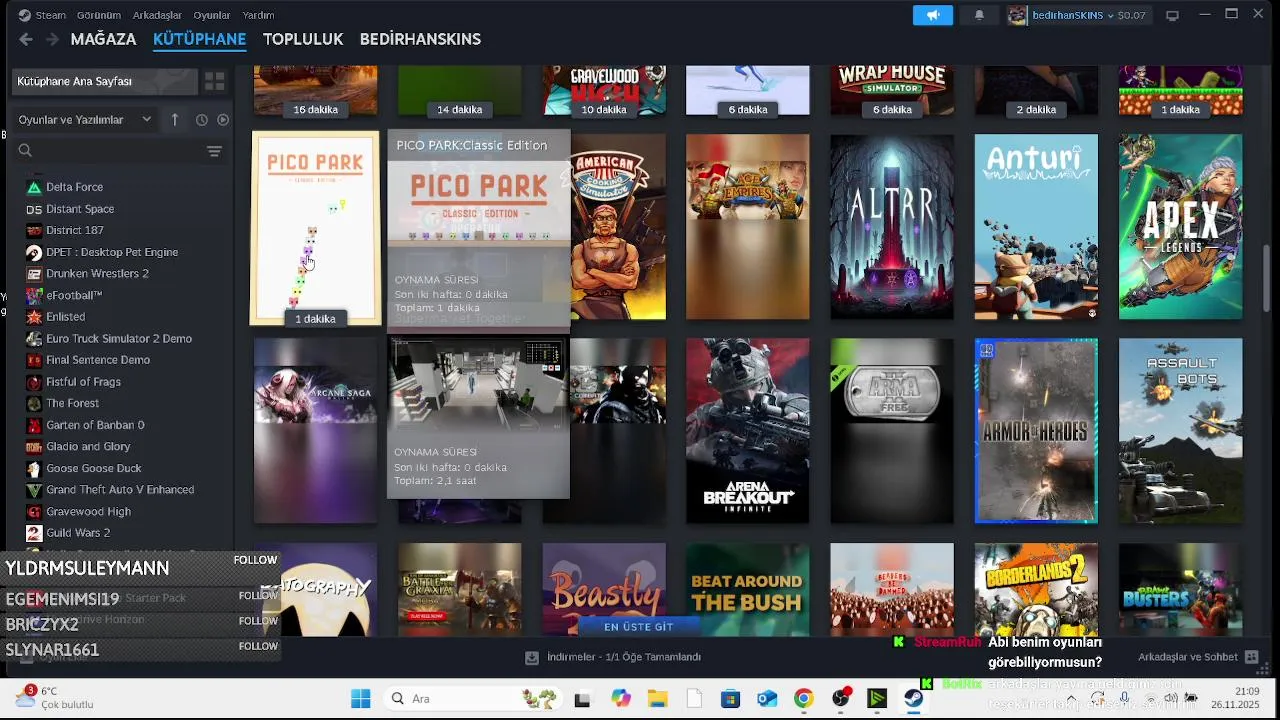
Task: Expand the Oyunlar ve Yazılımlar dropdown
Action: coord(85,120)
